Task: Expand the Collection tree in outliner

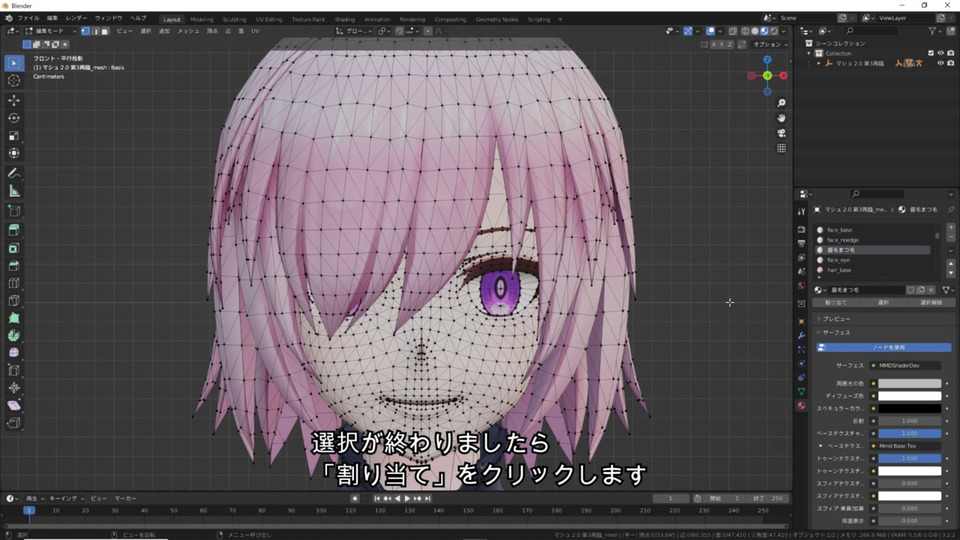Action: (809, 53)
